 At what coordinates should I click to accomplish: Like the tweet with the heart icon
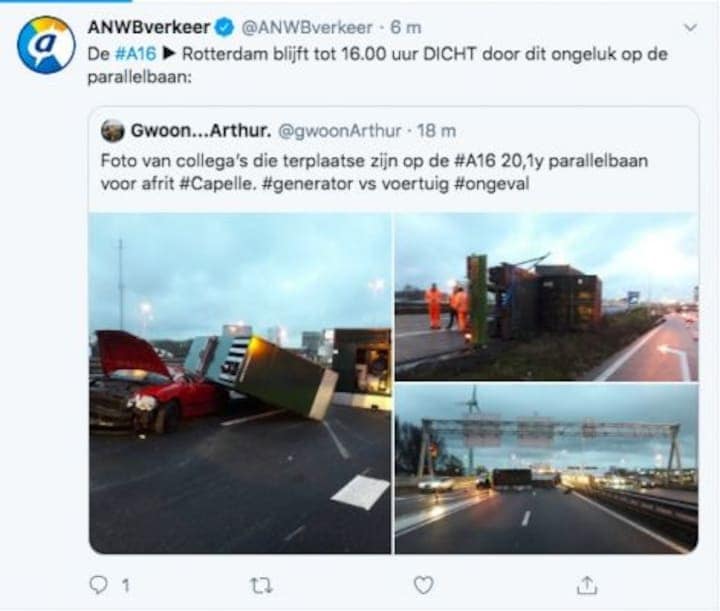pos(423,585)
